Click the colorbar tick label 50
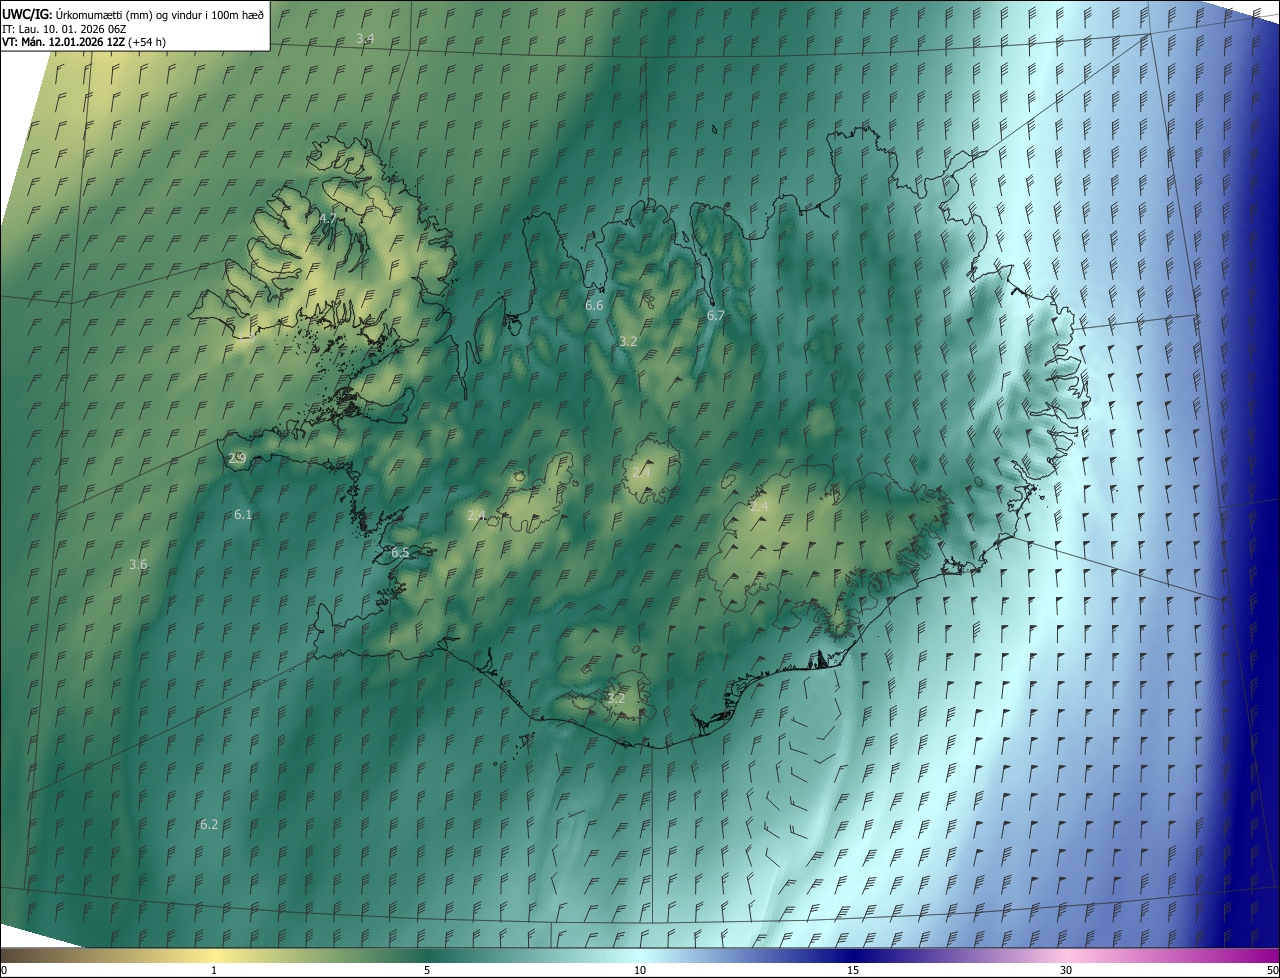The image size is (1280, 978). pyautogui.click(x=1272, y=970)
